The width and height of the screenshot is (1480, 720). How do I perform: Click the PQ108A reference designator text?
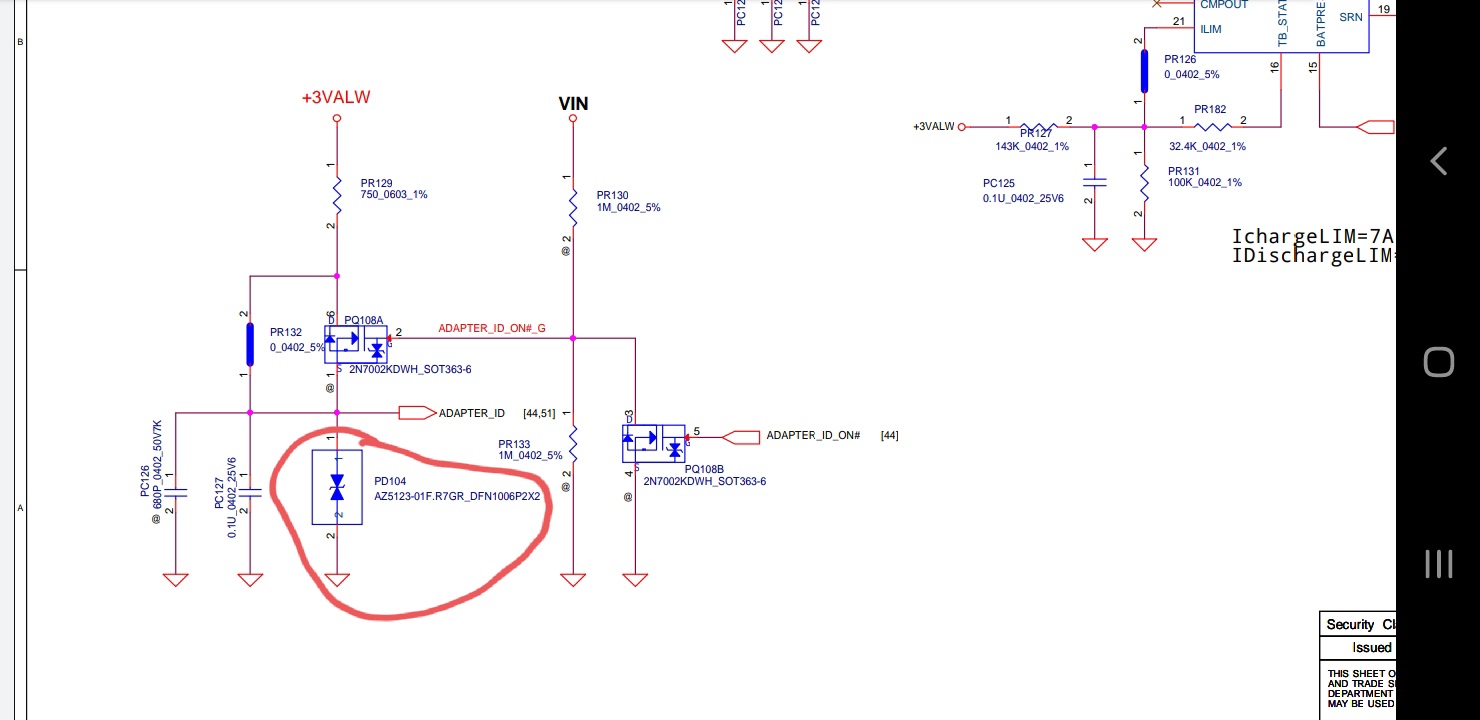pyautogui.click(x=364, y=320)
